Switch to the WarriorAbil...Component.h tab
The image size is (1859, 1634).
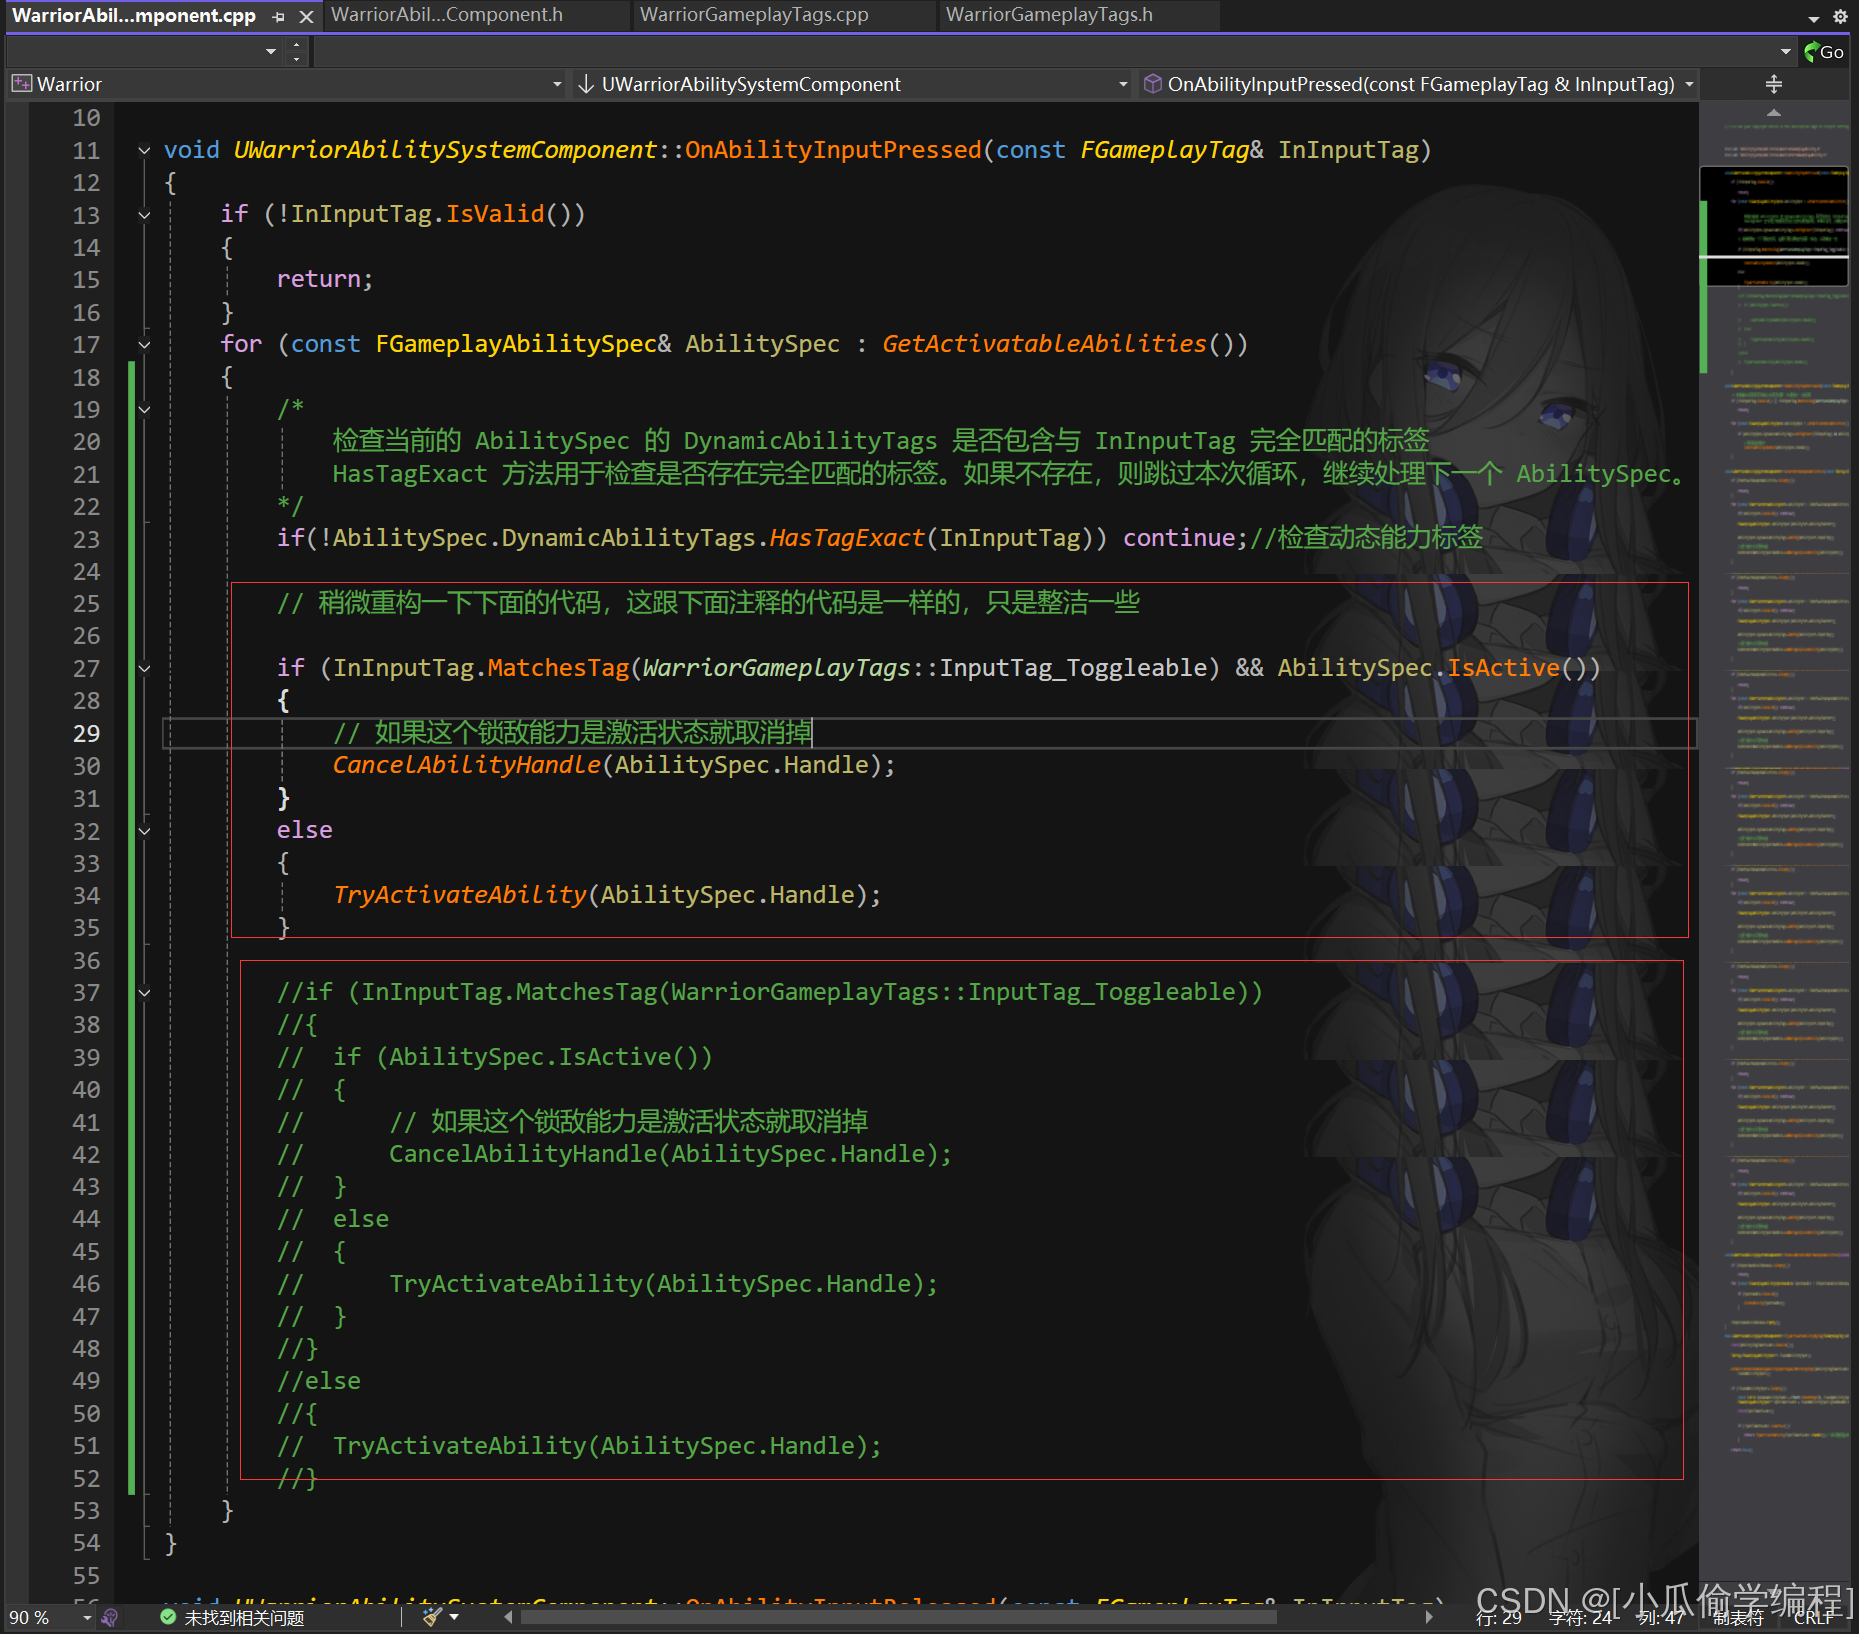pos(447,15)
